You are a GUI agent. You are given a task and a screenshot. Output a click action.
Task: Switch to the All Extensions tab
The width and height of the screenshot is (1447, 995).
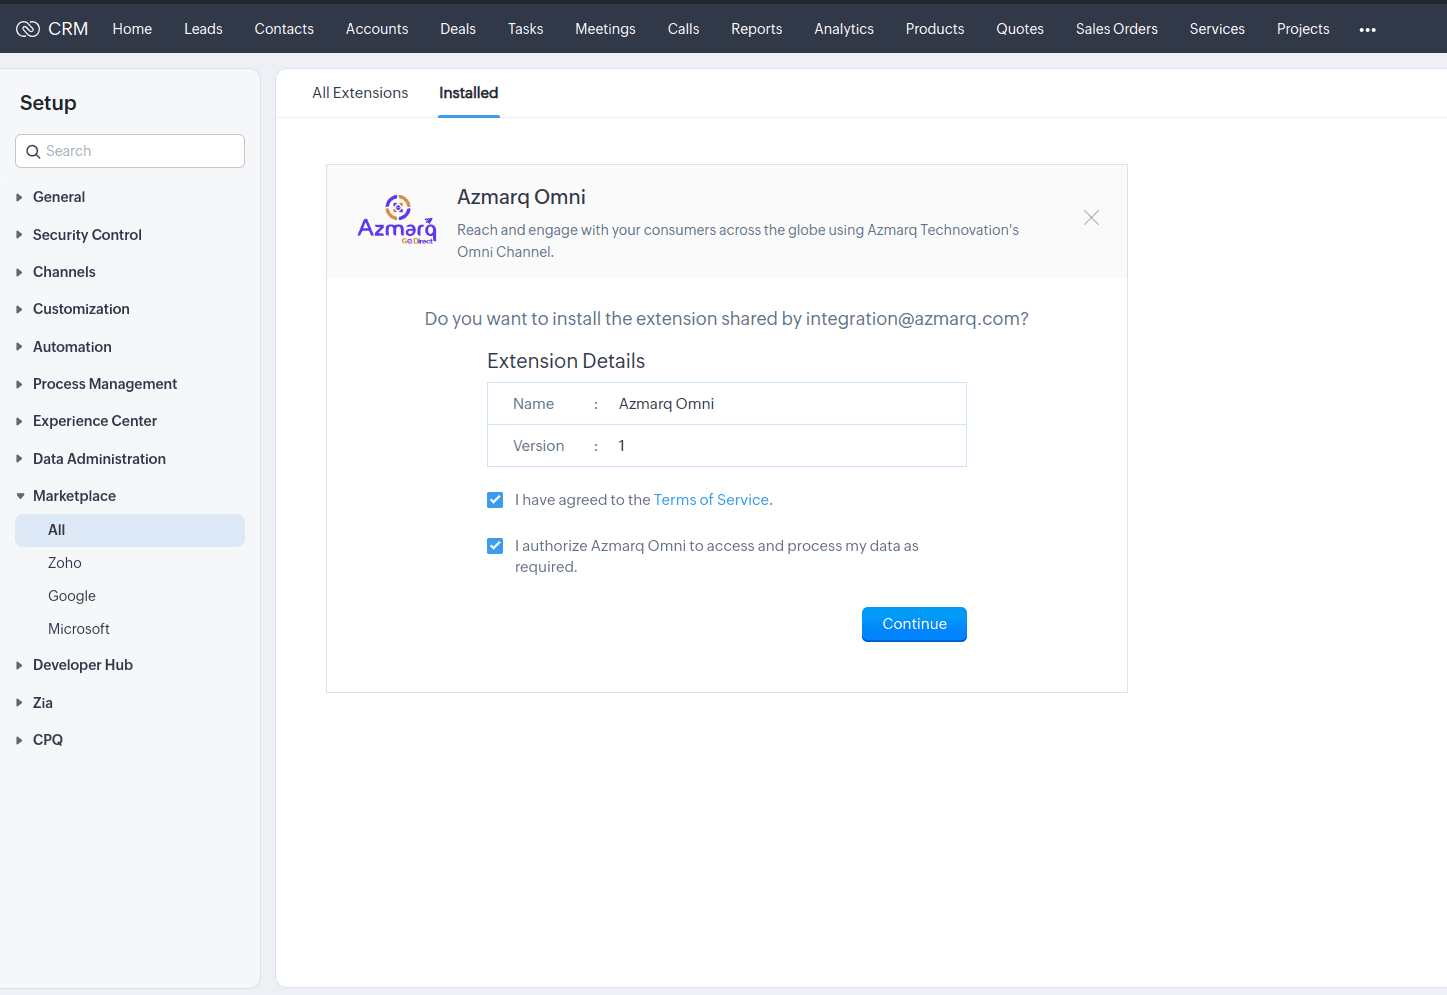coord(360,93)
